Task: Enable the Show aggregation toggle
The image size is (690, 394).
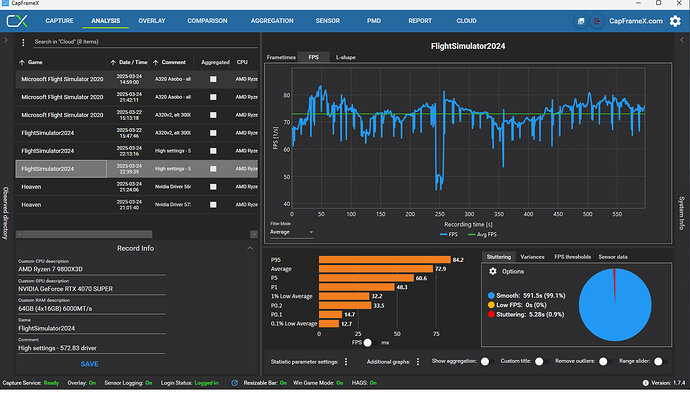Action: (486, 362)
